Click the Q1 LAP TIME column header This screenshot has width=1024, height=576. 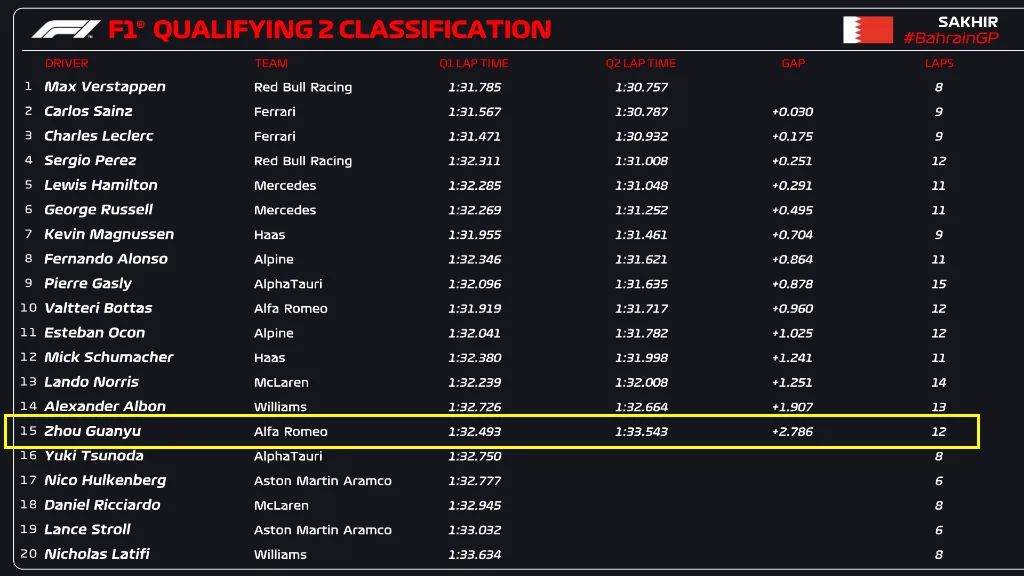point(473,63)
